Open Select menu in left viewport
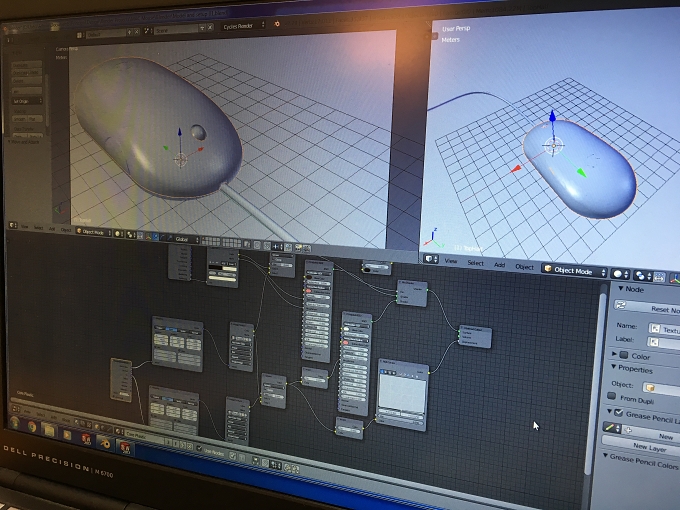This screenshot has height=510, width=680. click(x=38, y=228)
